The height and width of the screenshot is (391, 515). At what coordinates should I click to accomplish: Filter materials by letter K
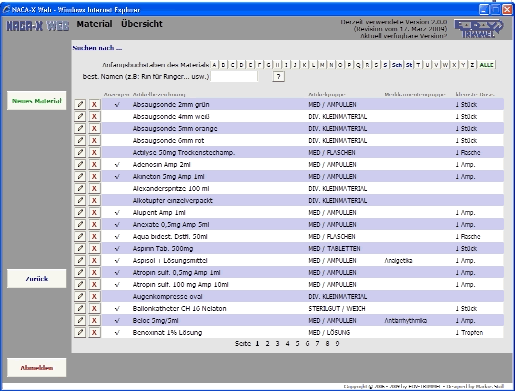coord(304,65)
